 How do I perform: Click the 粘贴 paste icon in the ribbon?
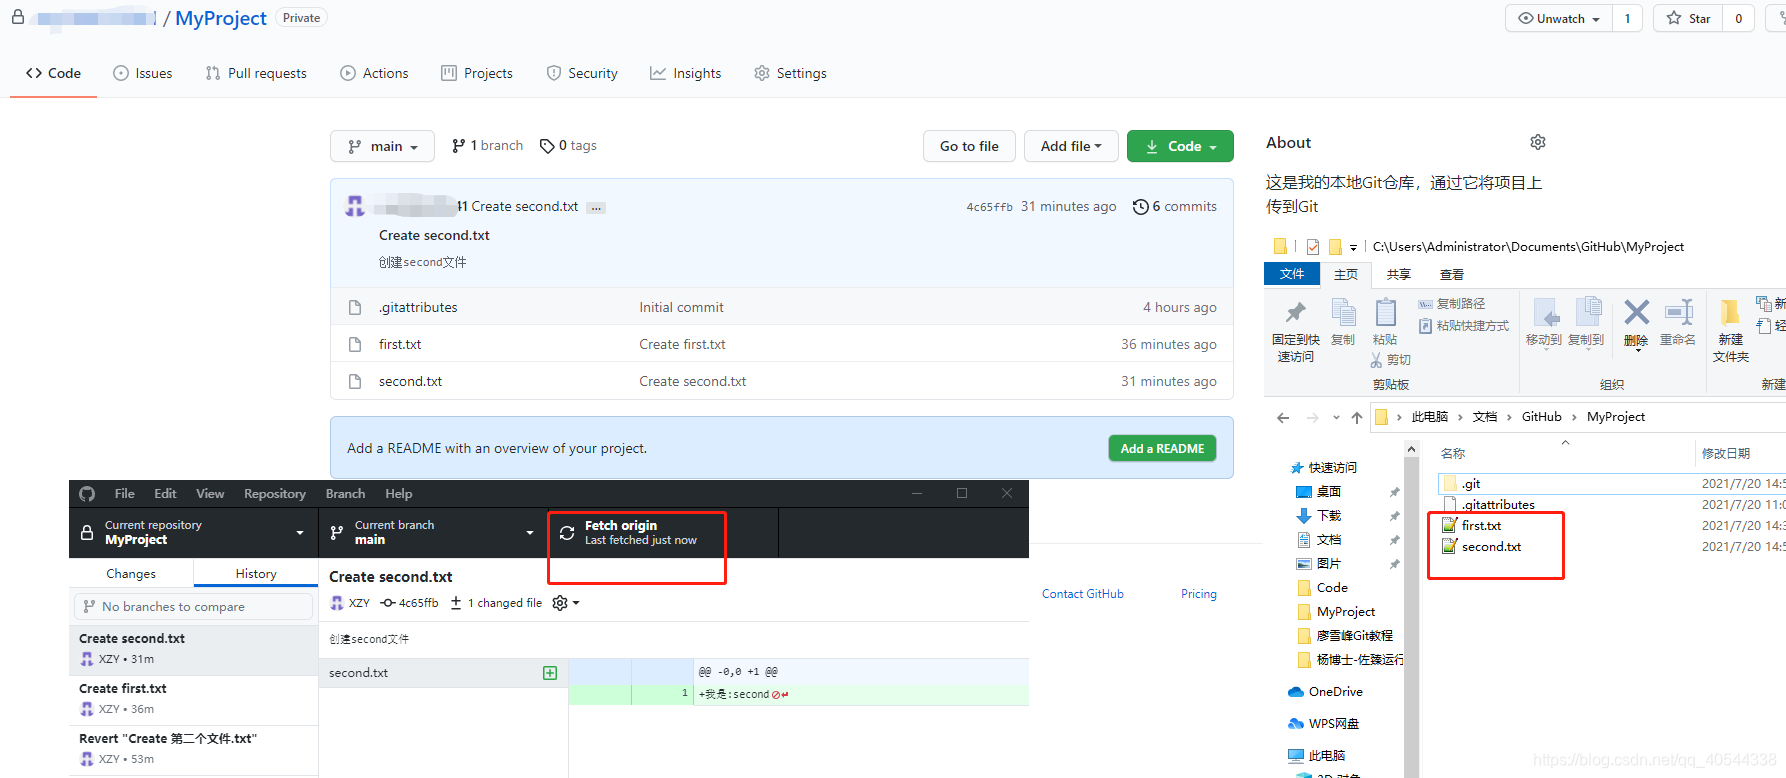[1386, 313]
